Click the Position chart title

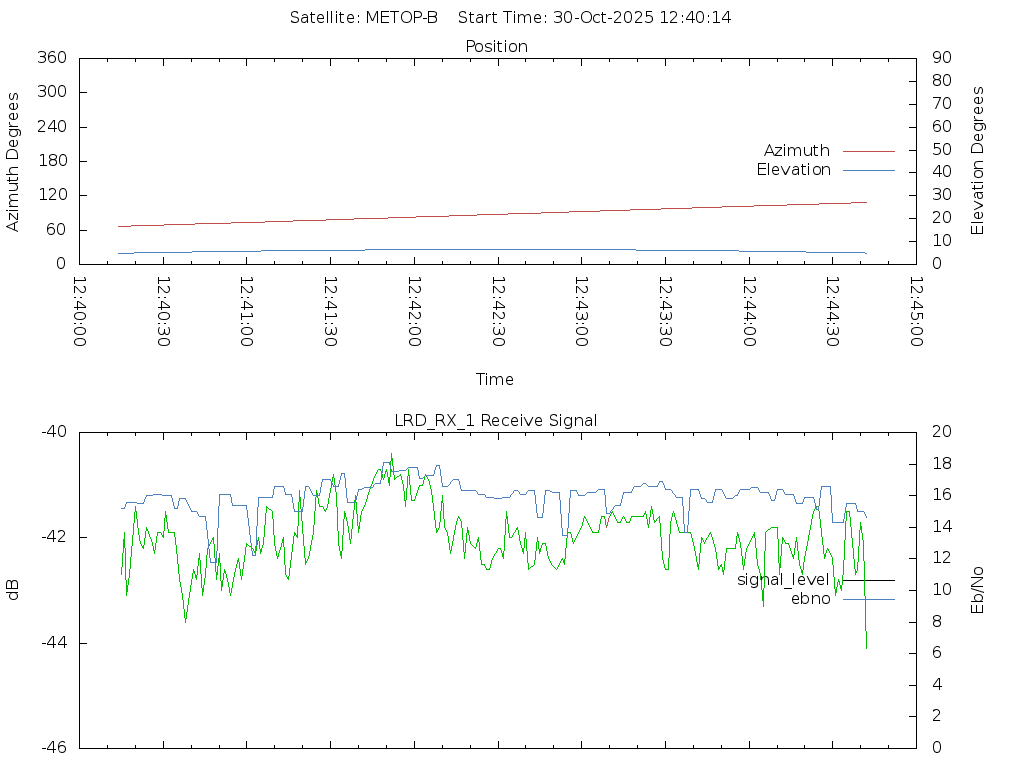pyautogui.click(x=497, y=46)
